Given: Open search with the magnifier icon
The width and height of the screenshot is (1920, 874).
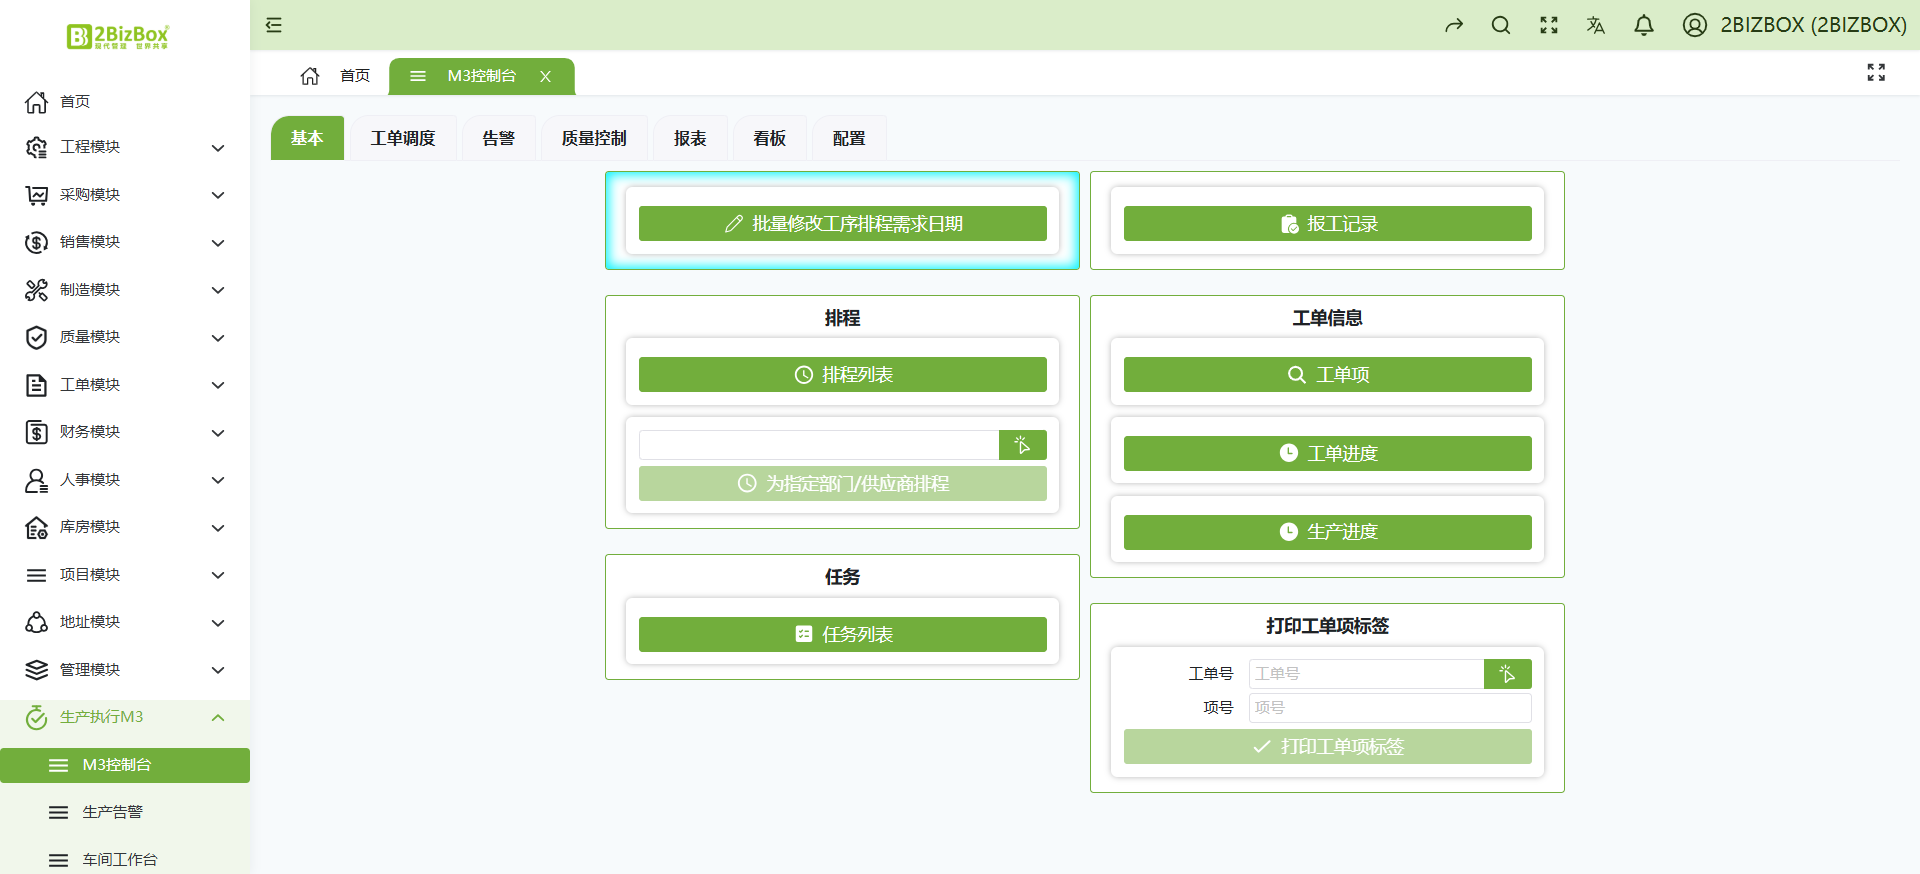Looking at the screenshot, I should coord(1501,25).
